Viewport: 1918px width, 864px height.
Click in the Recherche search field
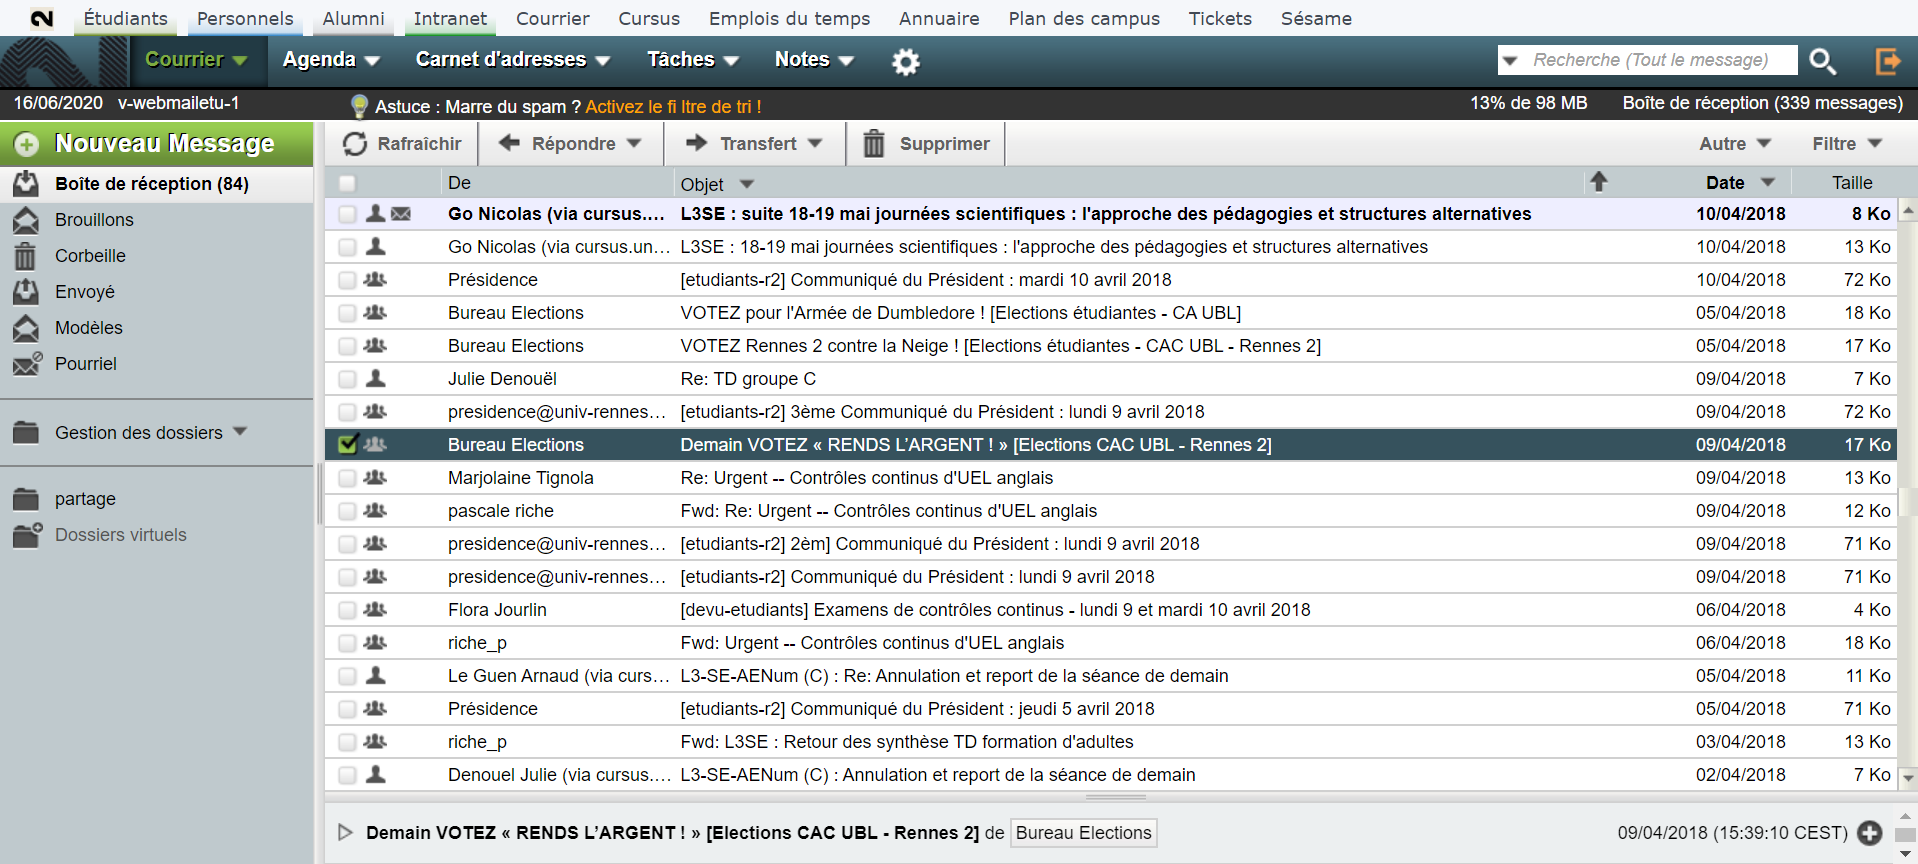pyautogui.click(x=1655, y=60)
